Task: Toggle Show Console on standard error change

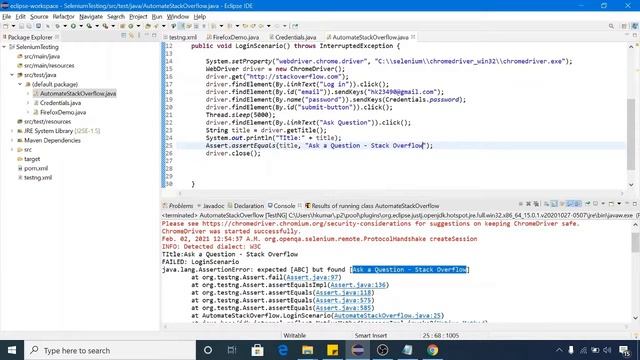Action: (578, 204)
